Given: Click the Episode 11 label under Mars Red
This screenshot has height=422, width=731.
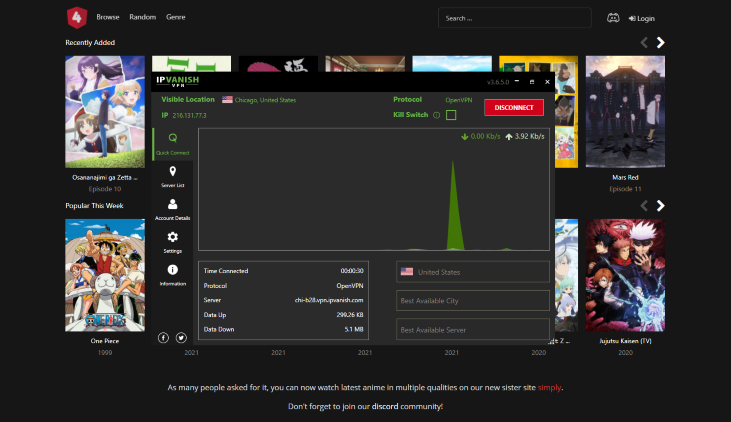Looking at the screenshot, I should pos(625,189).
